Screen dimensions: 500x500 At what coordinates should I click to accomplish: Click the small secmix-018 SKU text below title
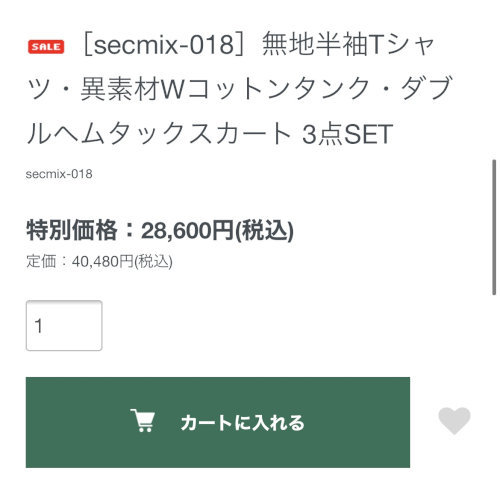59,174
